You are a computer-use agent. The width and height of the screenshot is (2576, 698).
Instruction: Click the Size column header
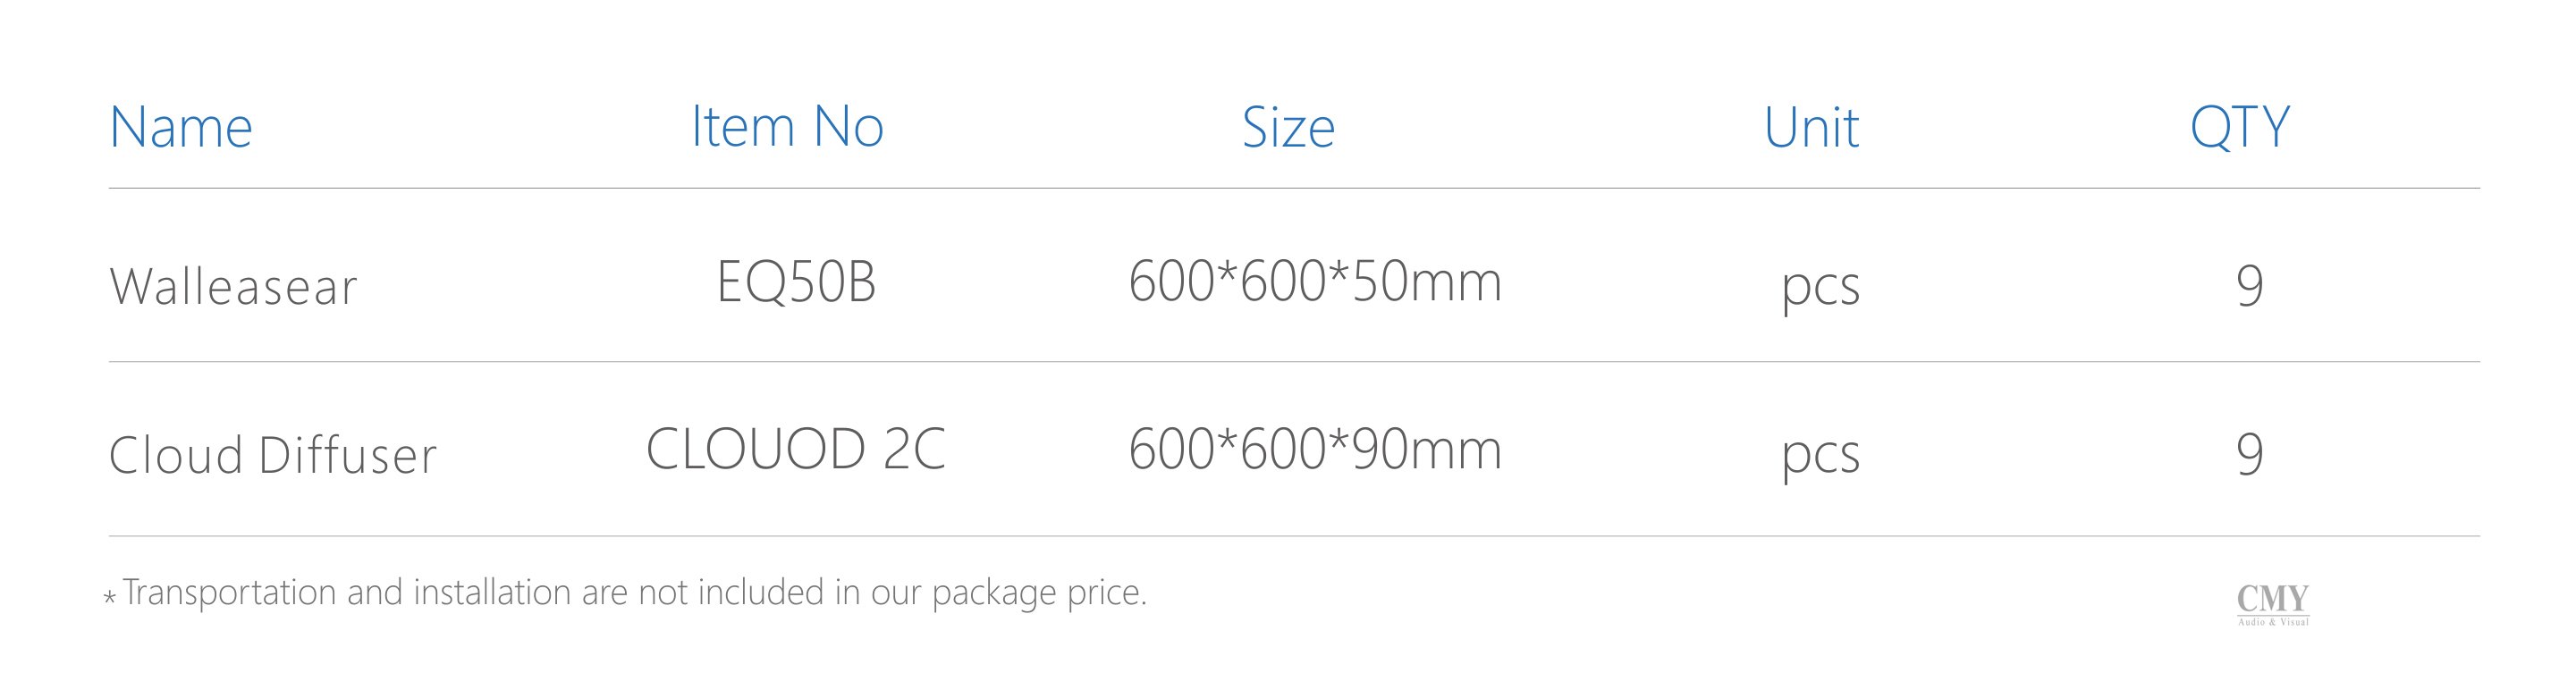pos(1288,128)
